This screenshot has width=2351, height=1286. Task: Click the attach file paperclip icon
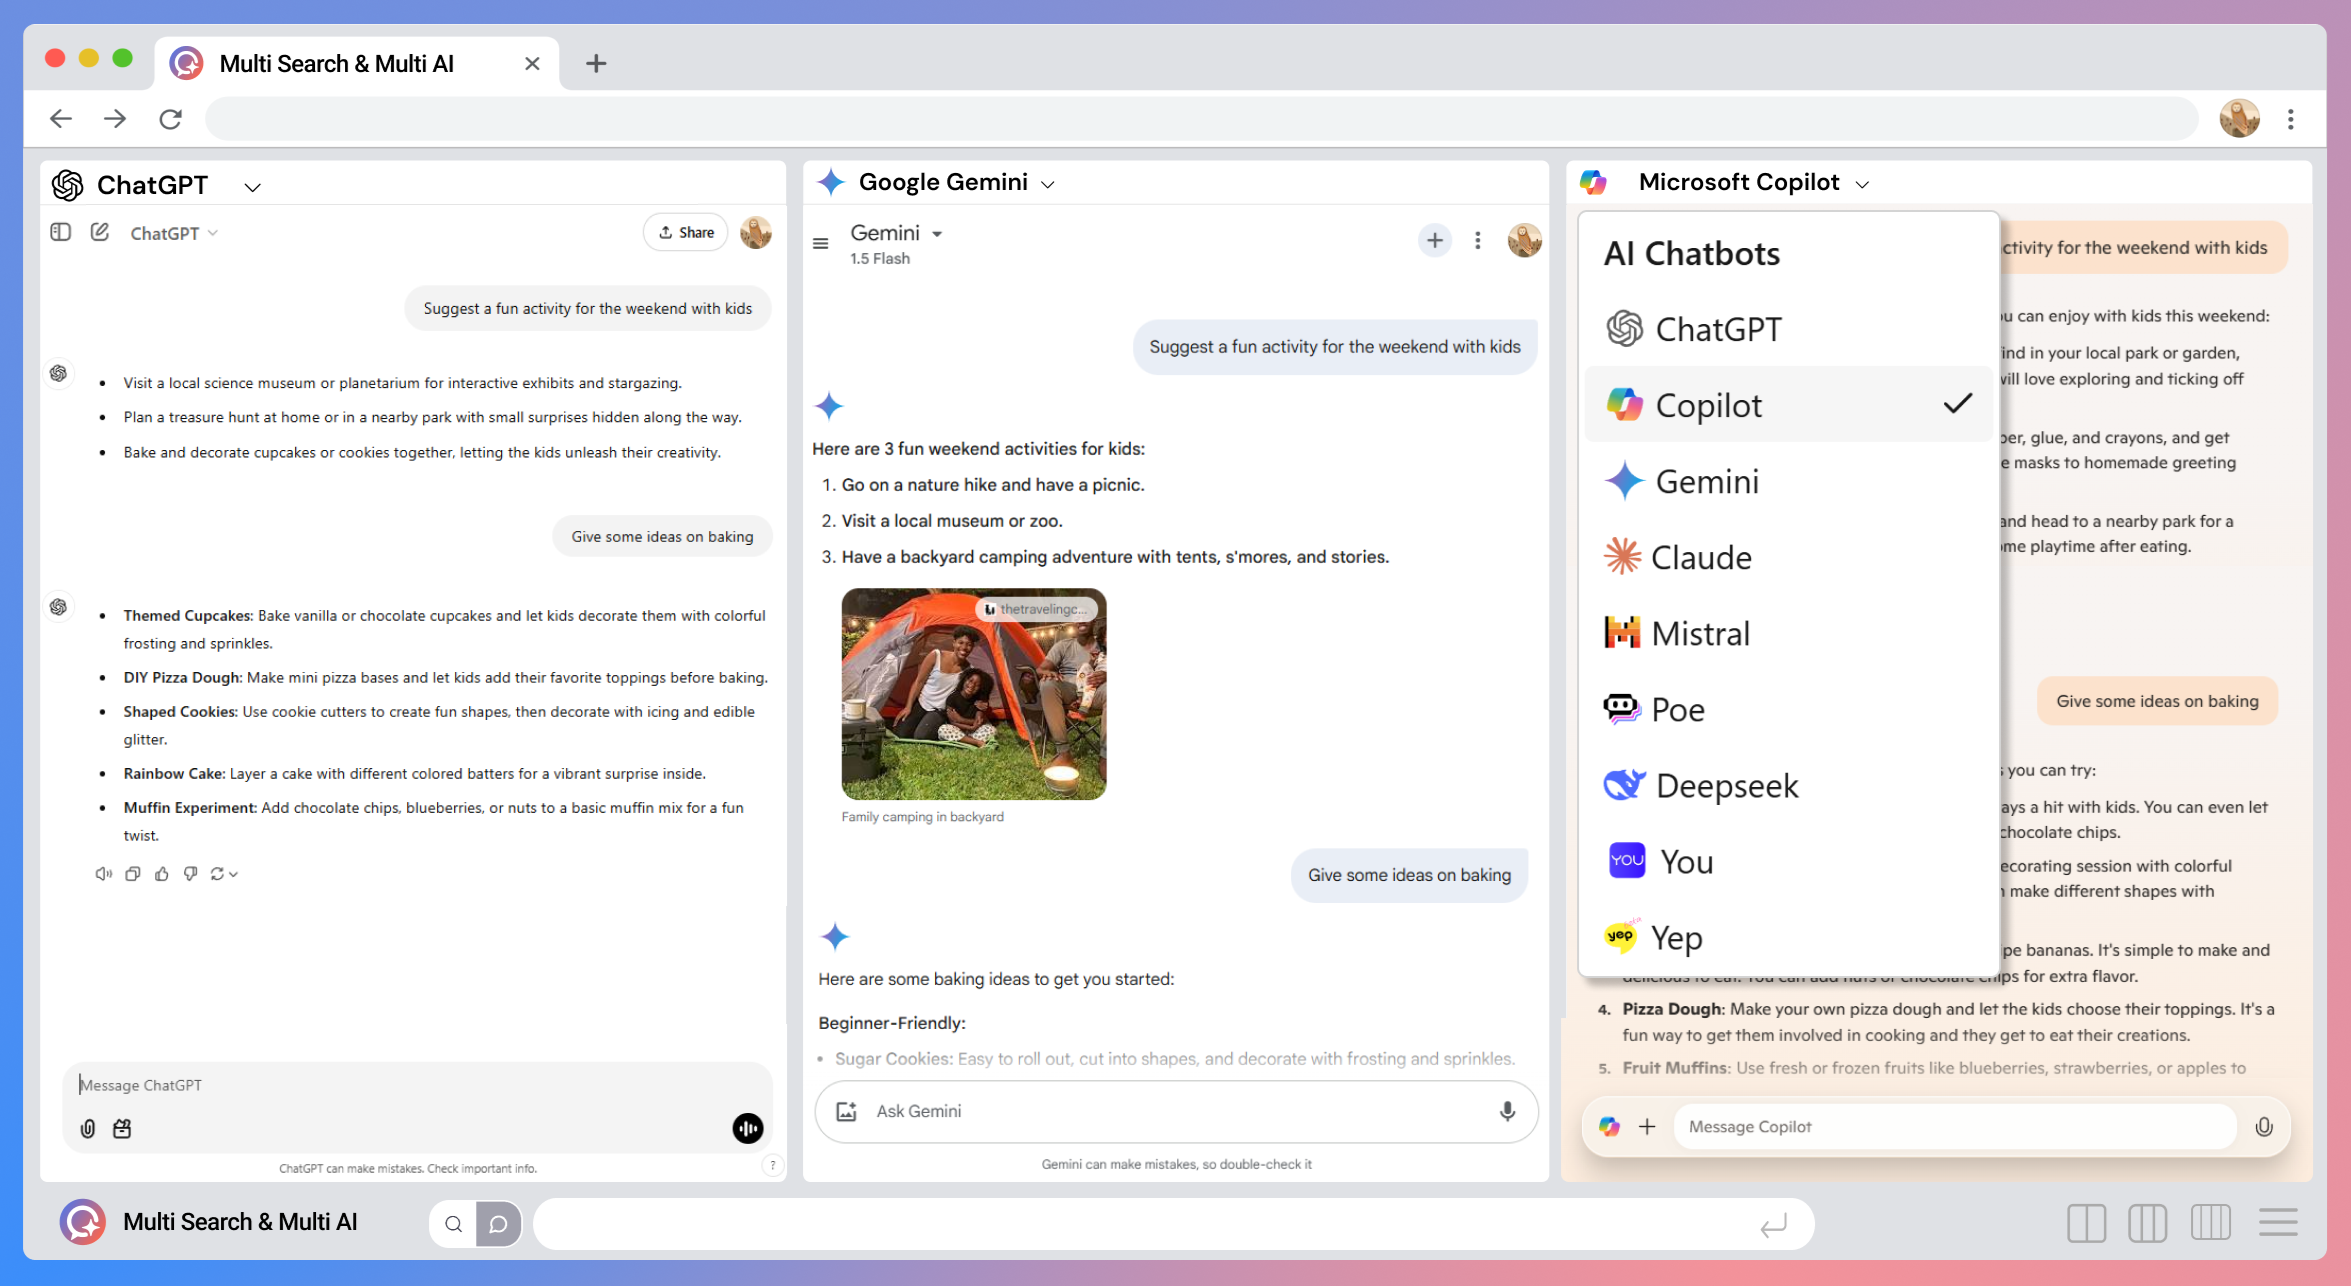coord(88,1128)
